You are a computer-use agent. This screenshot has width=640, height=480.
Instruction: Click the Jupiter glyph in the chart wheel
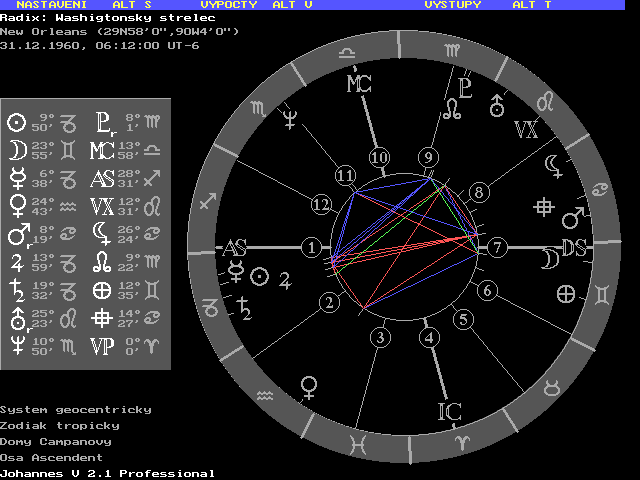click(x=285, y=278)
